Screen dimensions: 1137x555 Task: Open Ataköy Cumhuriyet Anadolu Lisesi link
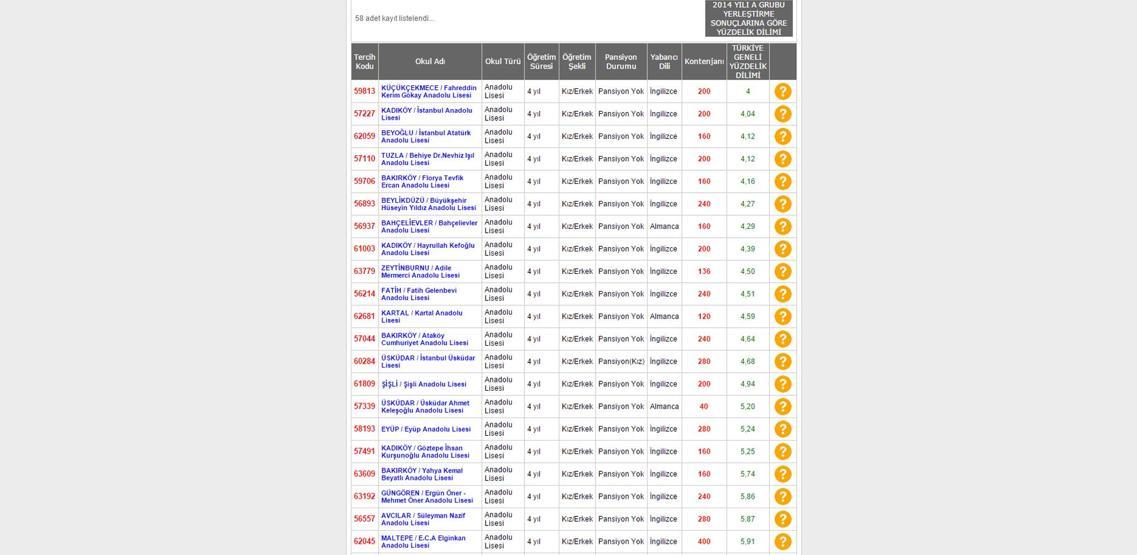[424, 339]
